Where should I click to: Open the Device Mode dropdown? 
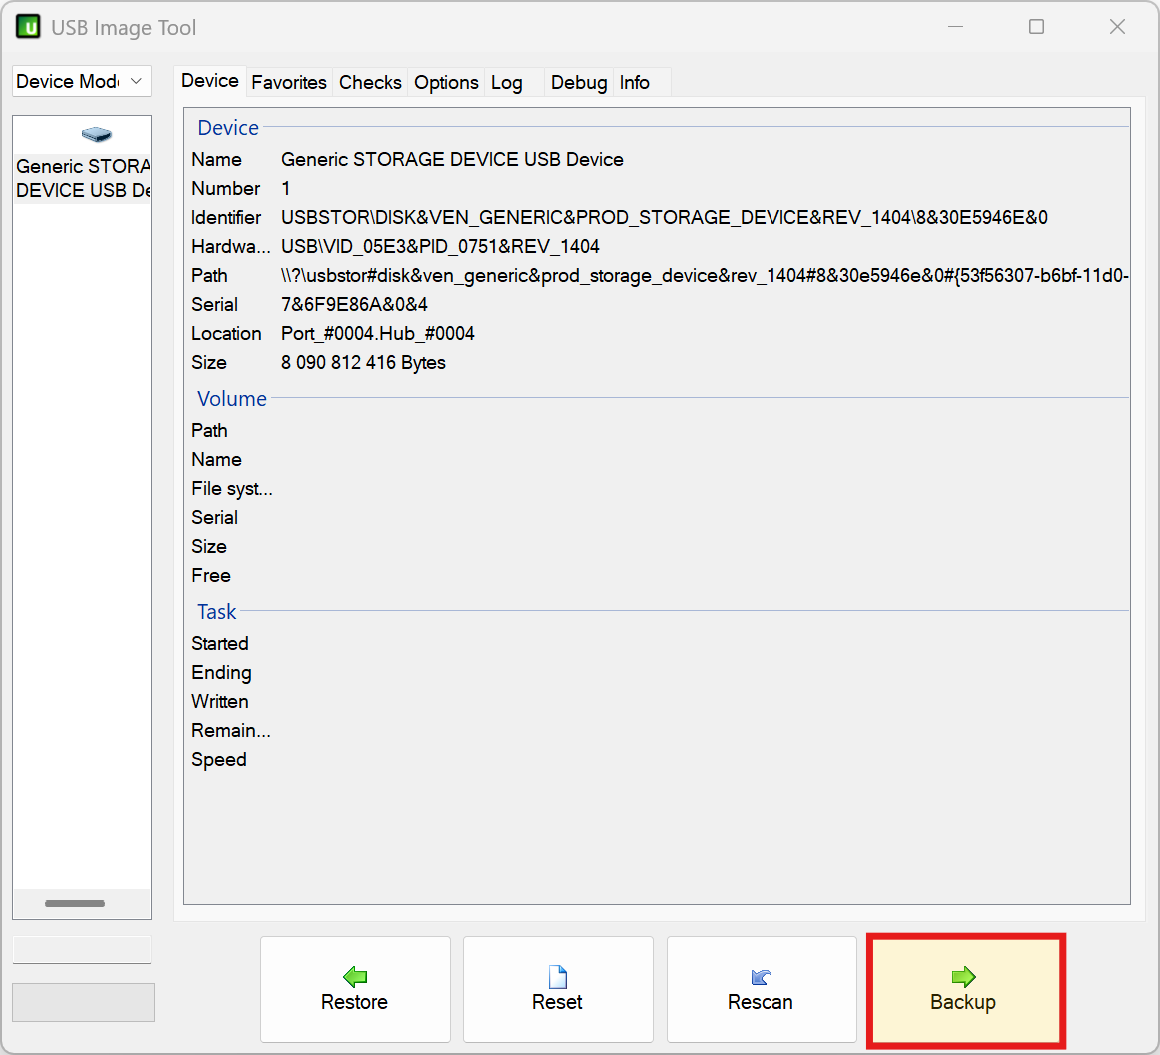[81, 81]
